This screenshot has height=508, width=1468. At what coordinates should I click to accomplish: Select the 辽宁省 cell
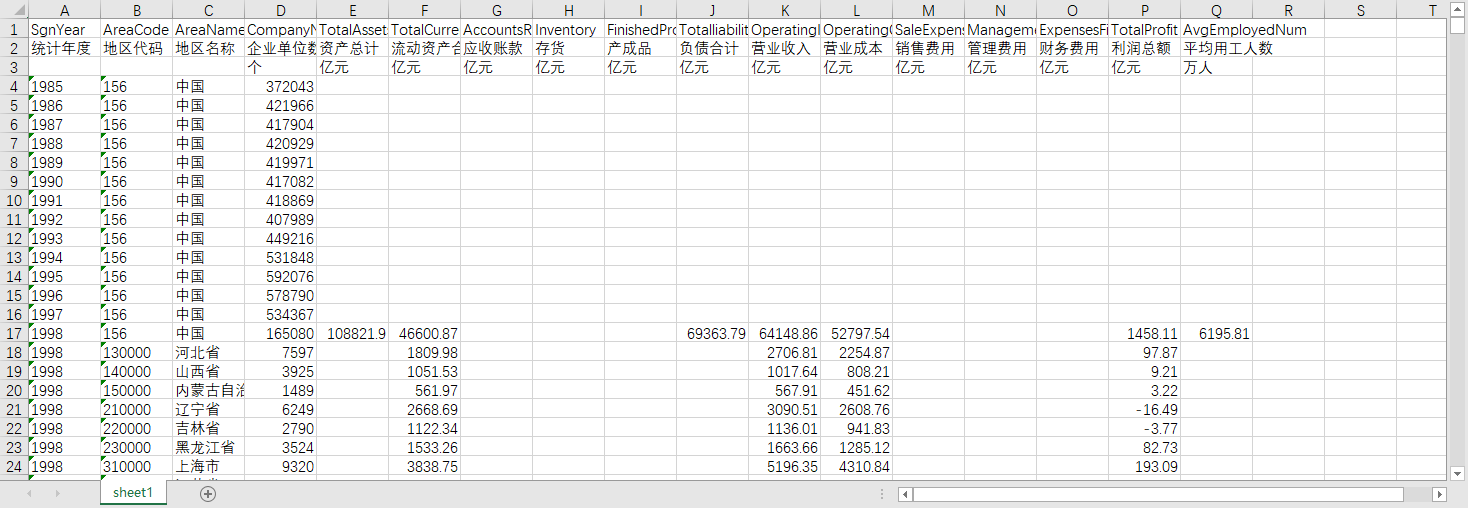[x=209, y=409]
